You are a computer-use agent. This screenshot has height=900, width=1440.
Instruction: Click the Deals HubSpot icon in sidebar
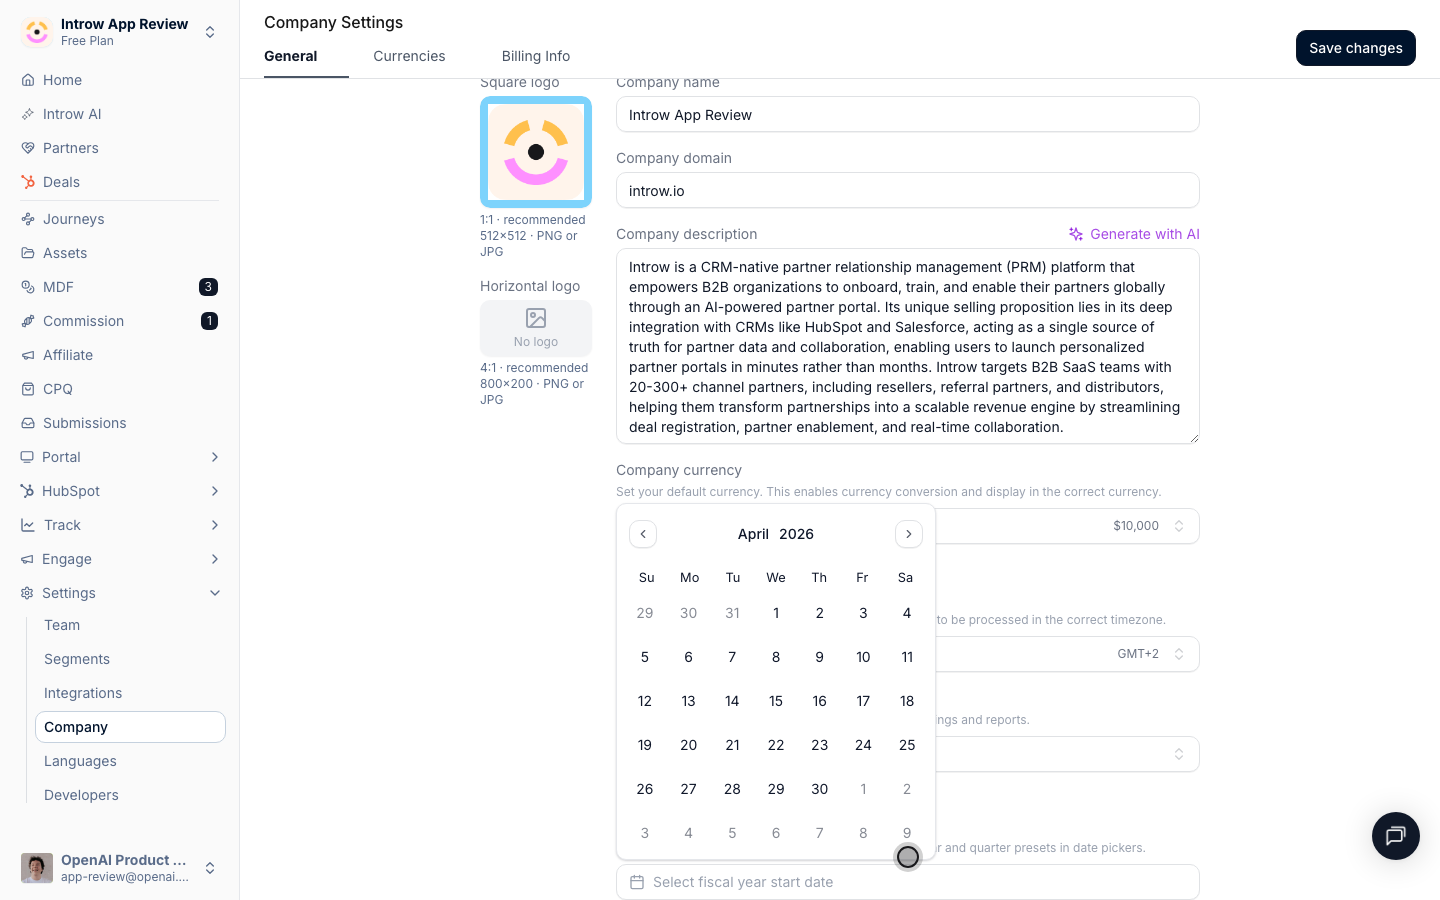point(28,182)
